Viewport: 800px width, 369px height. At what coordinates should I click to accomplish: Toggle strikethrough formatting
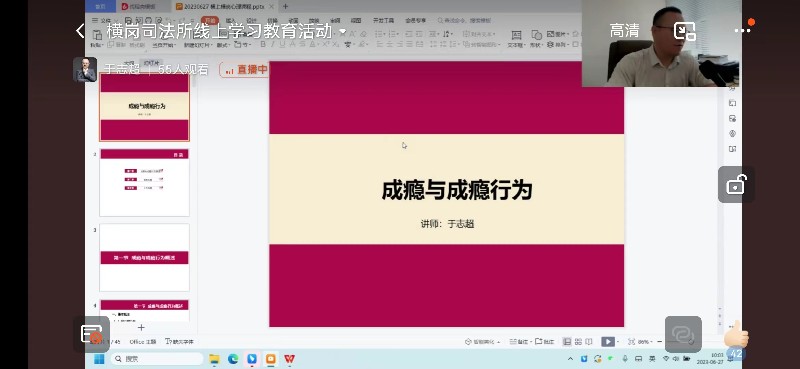coord(303,44)
